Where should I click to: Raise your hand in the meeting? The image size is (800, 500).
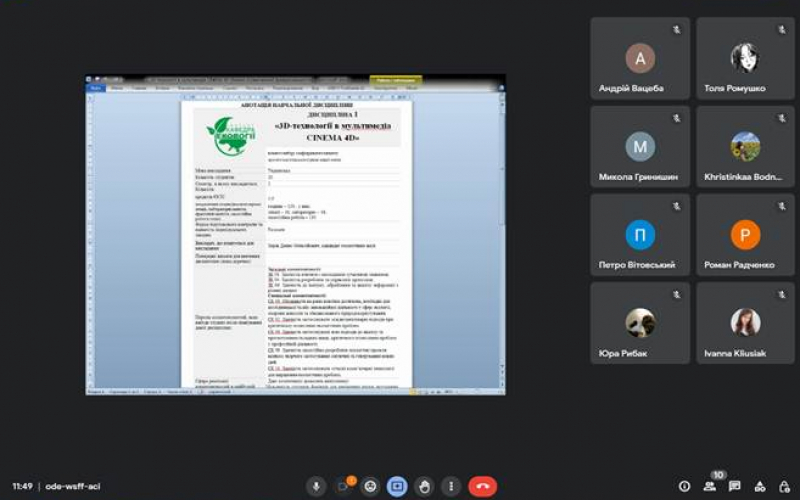424,486
